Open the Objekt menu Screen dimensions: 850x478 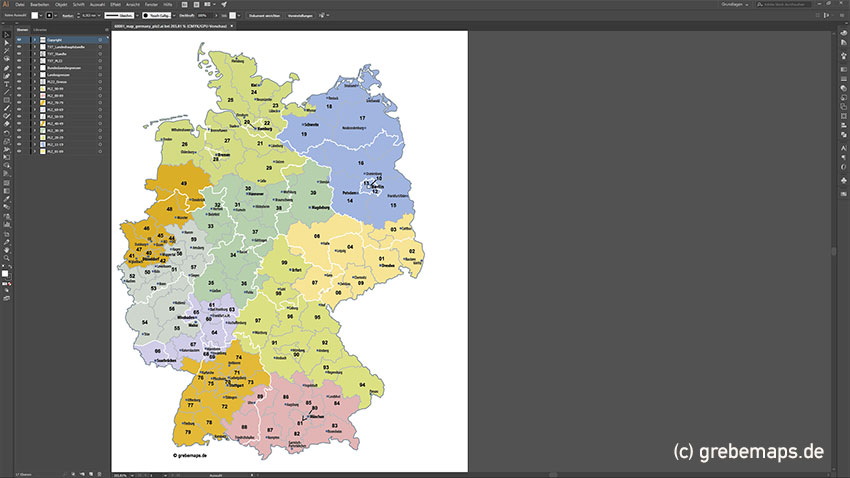[61, 5]
